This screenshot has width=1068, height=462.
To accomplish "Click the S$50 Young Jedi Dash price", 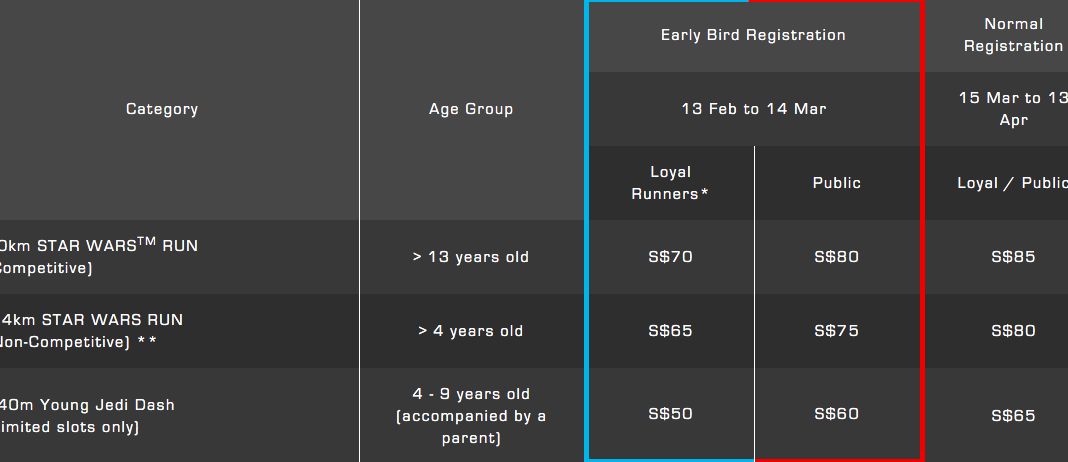I will click(x=670, y=414).
